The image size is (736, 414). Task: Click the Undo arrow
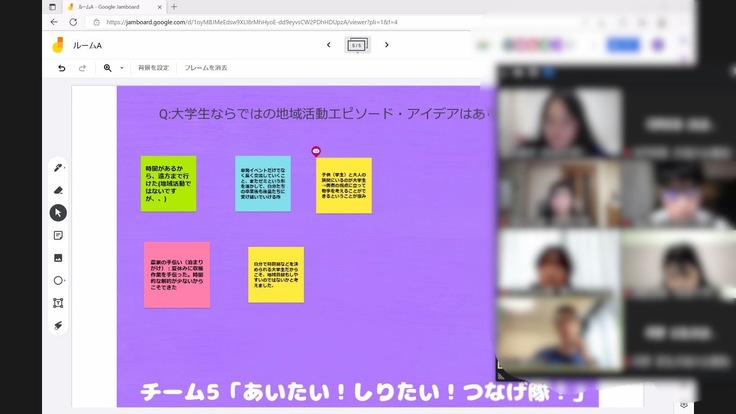pos(61,68)
